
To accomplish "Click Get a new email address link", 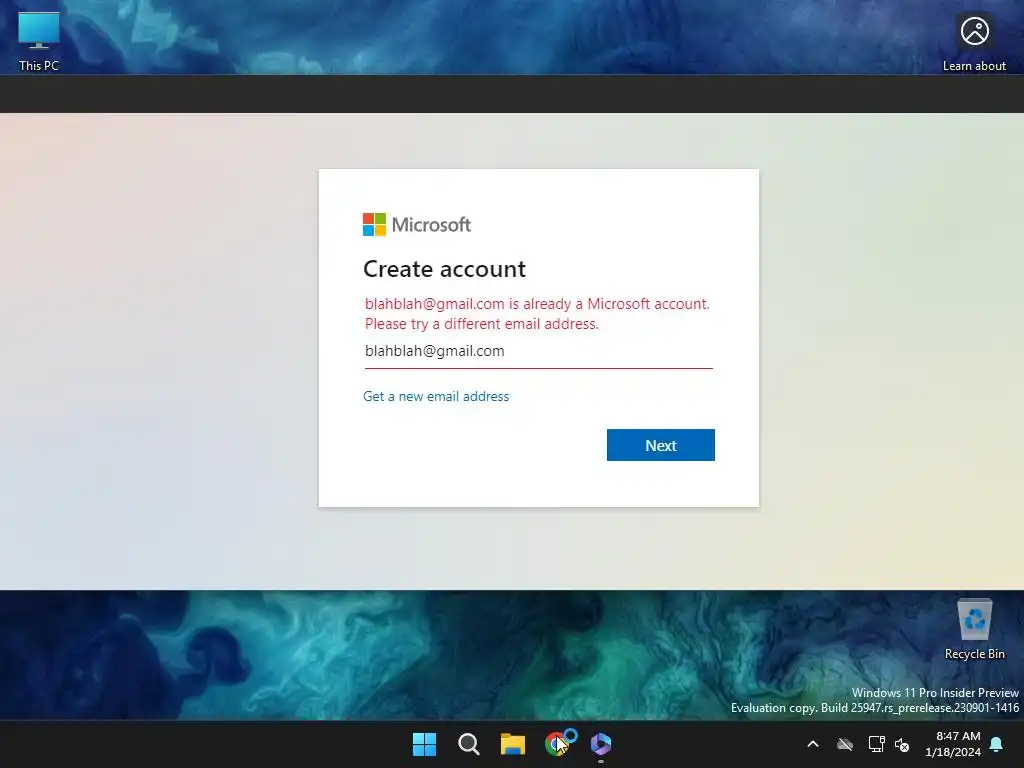I will 436,396.
